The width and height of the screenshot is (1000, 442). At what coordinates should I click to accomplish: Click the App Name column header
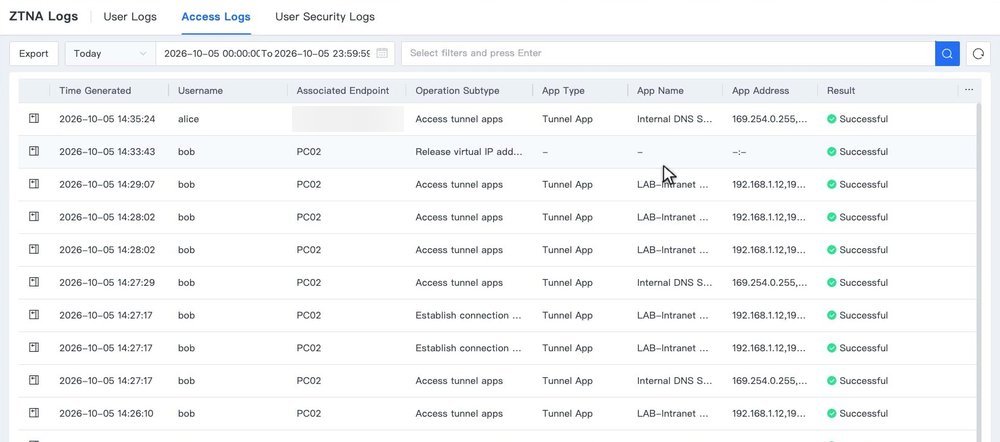pyautogui.click(x=660, y=91)
